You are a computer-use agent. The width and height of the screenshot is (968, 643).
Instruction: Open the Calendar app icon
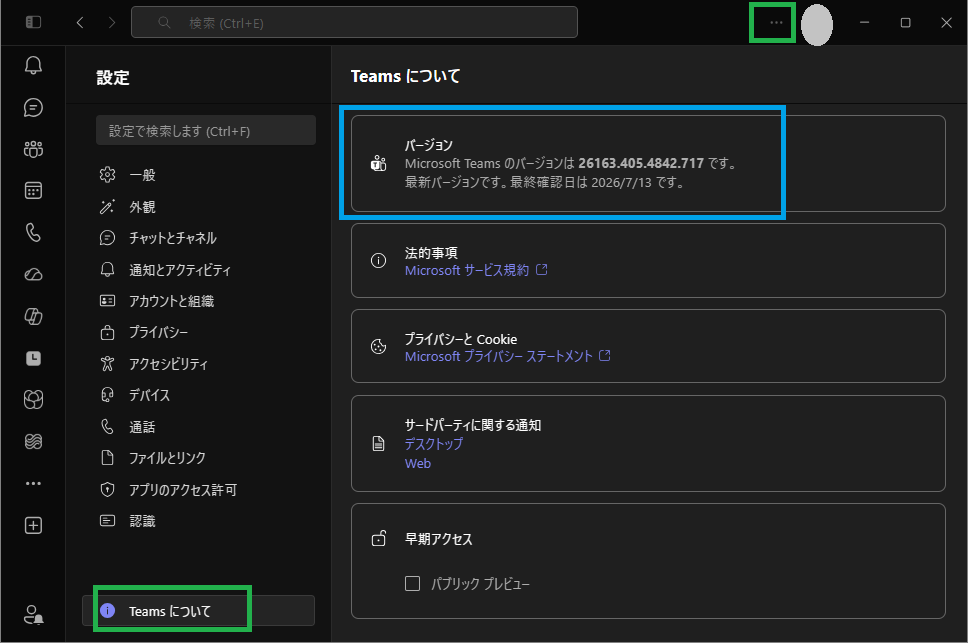click(33, 191)
